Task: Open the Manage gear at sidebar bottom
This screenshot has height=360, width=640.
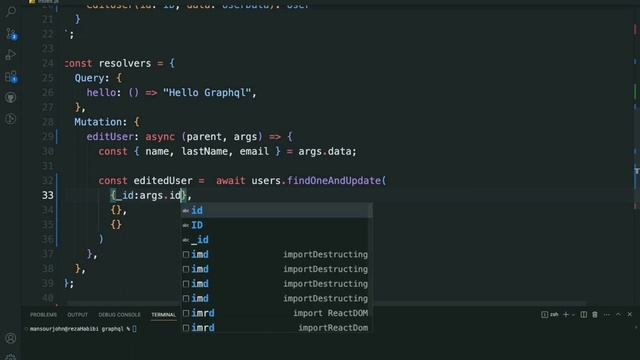Action: (11, 357)
